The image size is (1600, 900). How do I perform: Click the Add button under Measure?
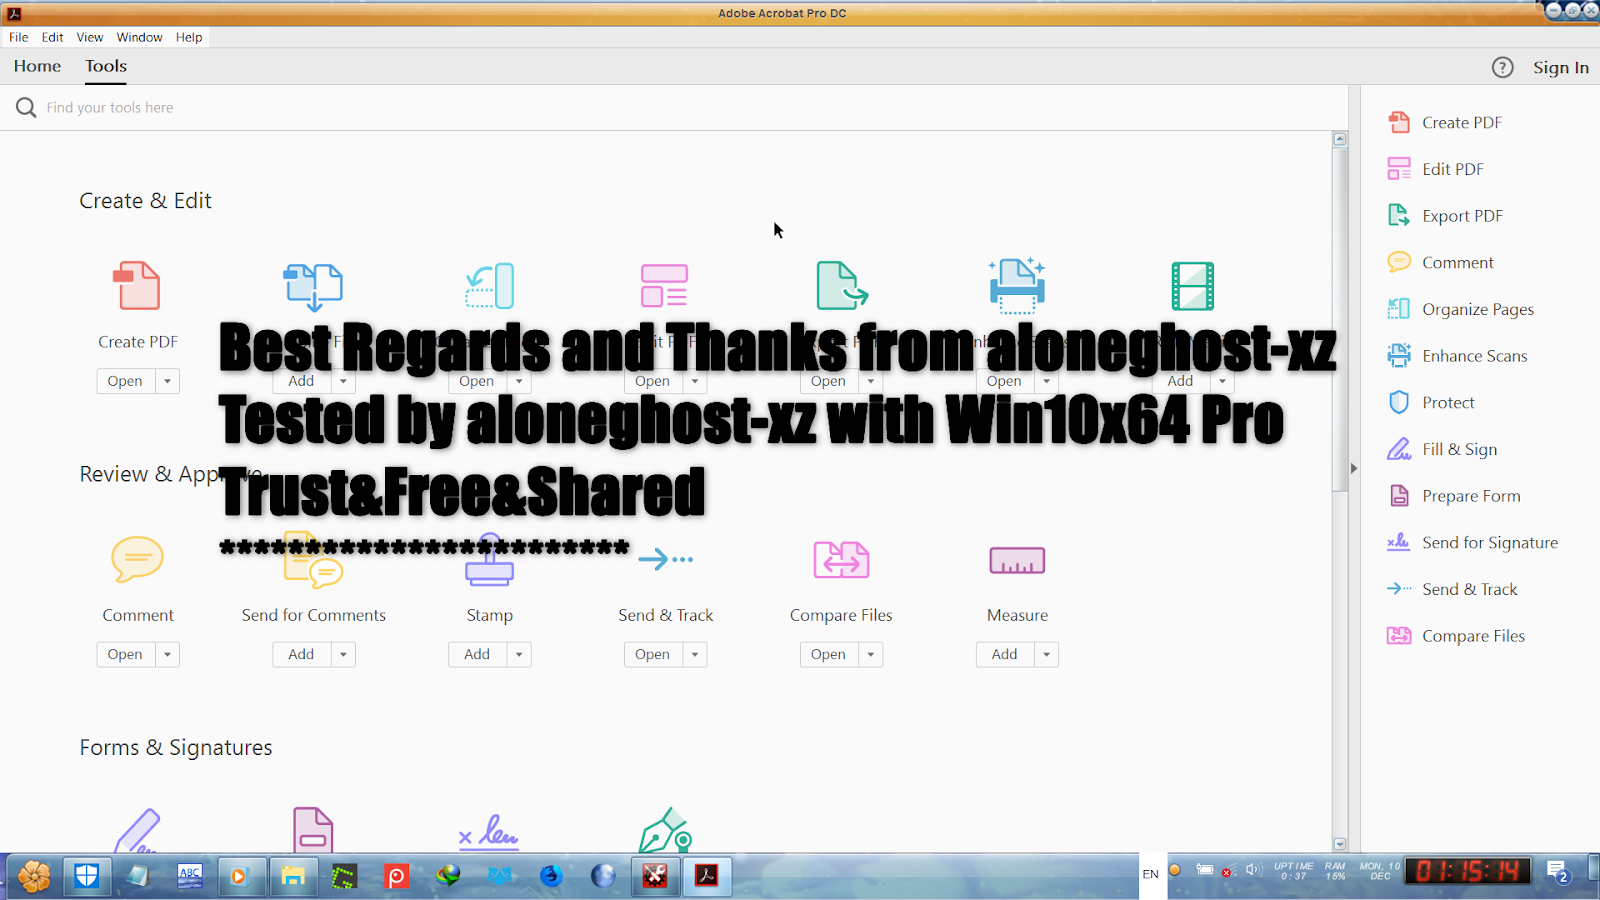click(1005, 654)
